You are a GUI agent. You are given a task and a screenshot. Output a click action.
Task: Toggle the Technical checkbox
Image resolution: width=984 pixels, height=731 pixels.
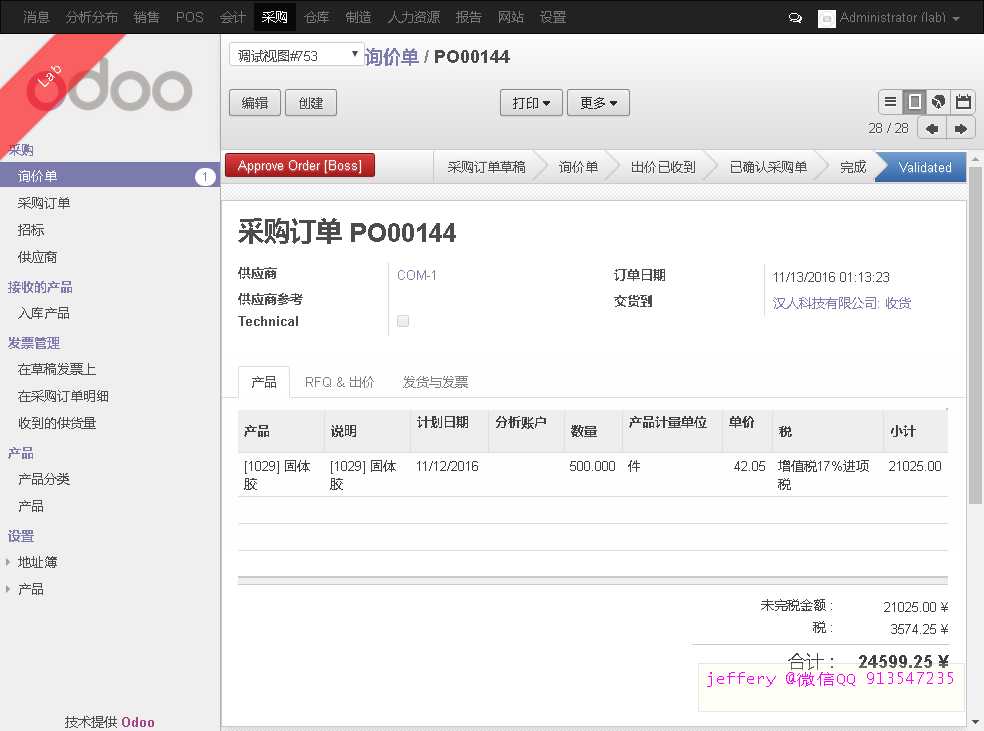click(x=403, y=321)
